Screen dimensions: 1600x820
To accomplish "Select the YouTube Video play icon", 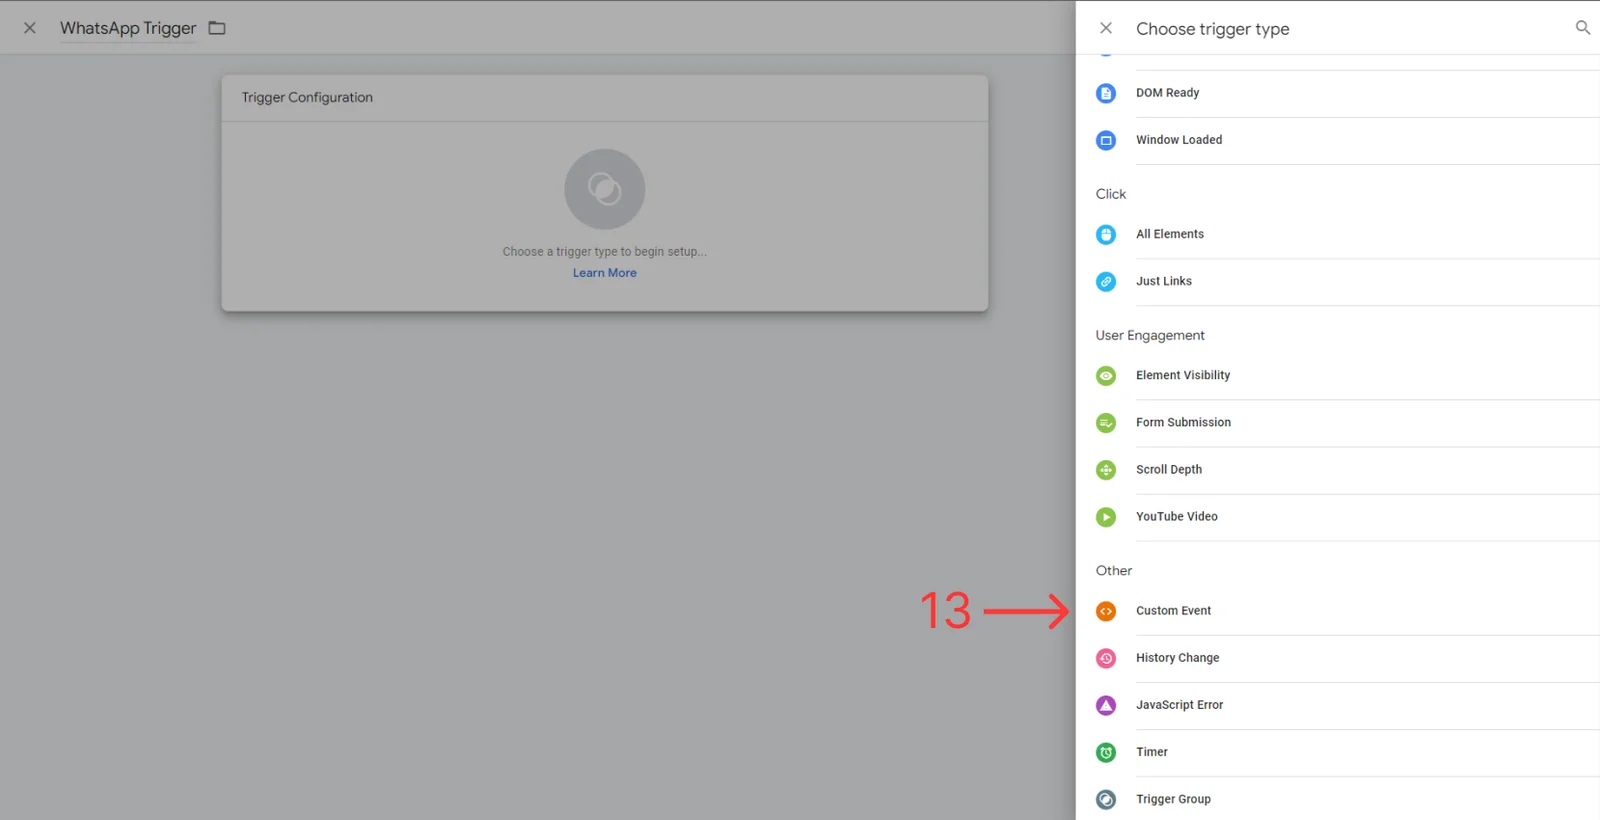I will point(1105,517).
